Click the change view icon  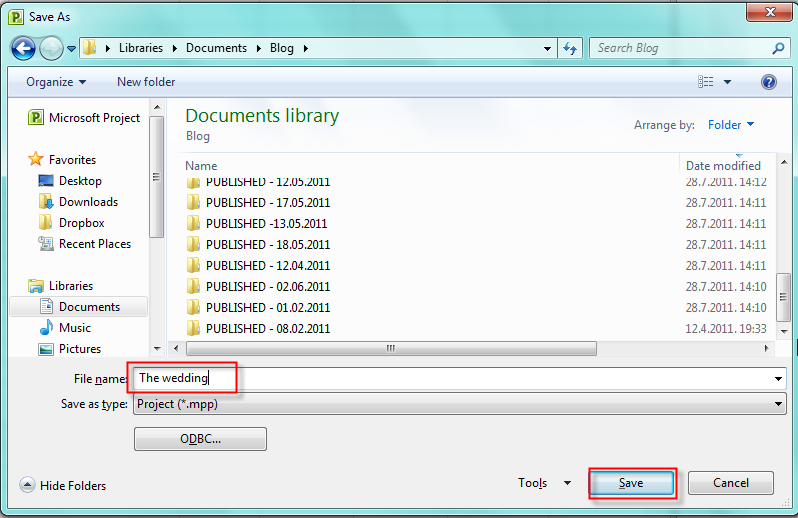707,82
